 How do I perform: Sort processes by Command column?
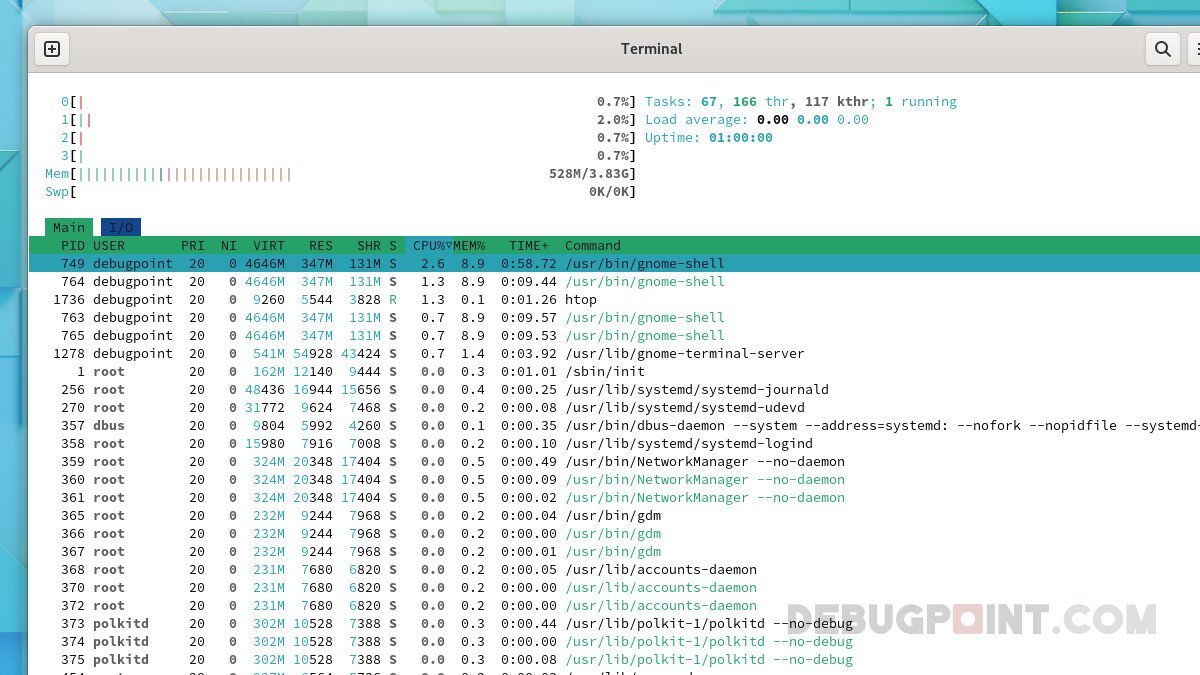[592, 245]
